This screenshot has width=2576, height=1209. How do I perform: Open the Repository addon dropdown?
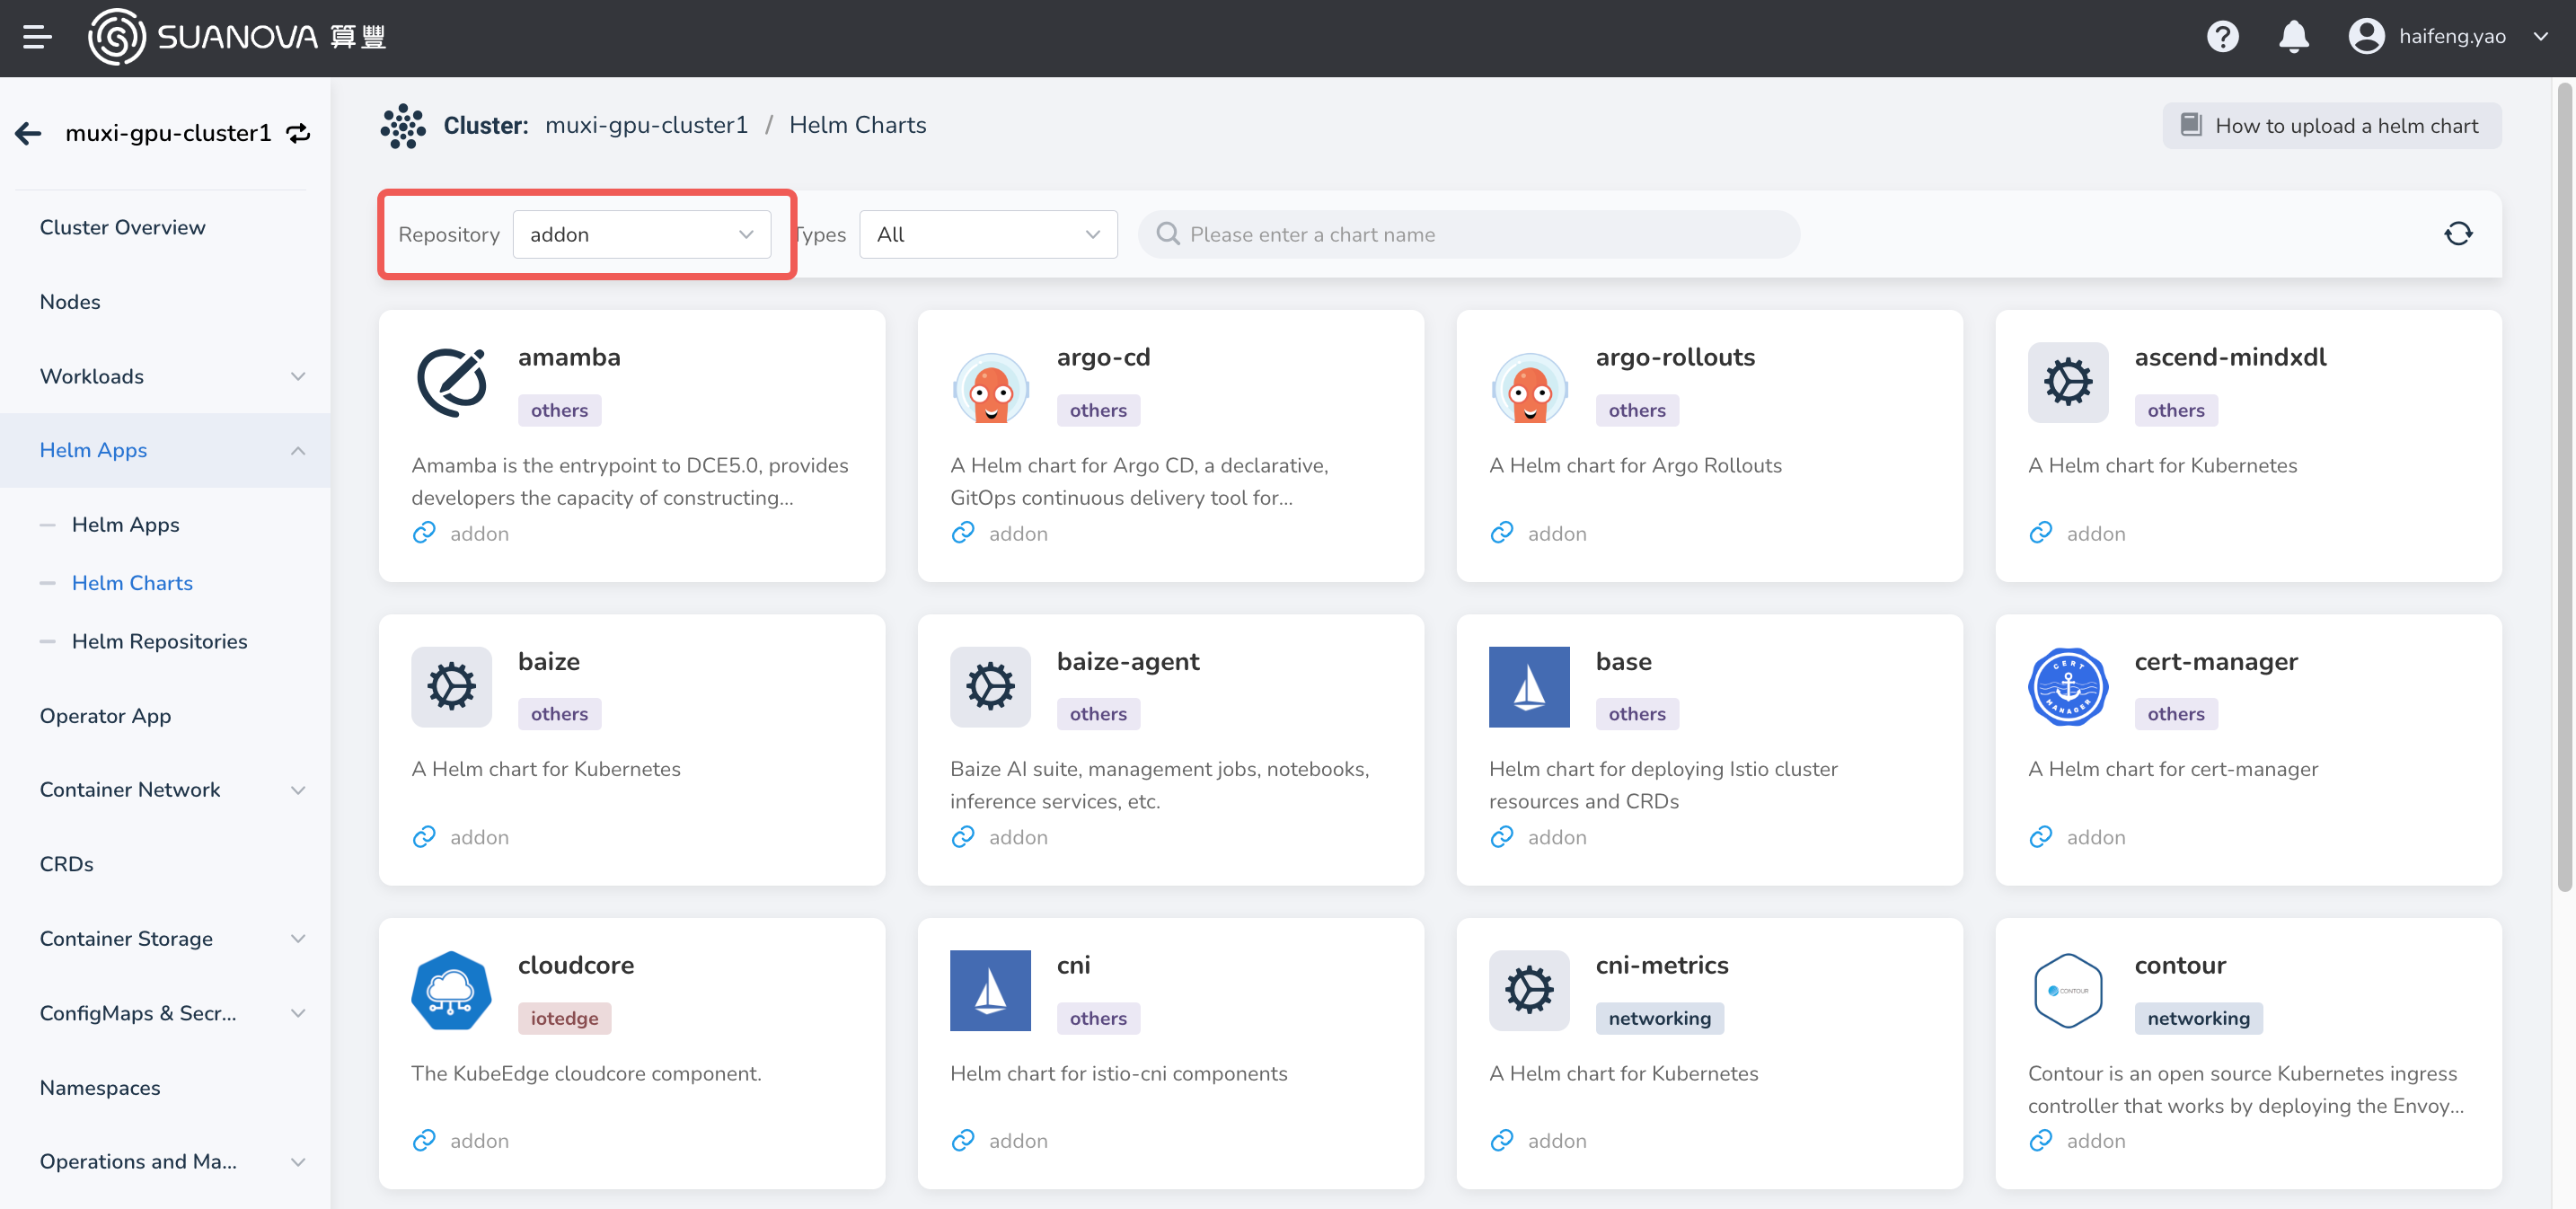click(x=641, y=234)
